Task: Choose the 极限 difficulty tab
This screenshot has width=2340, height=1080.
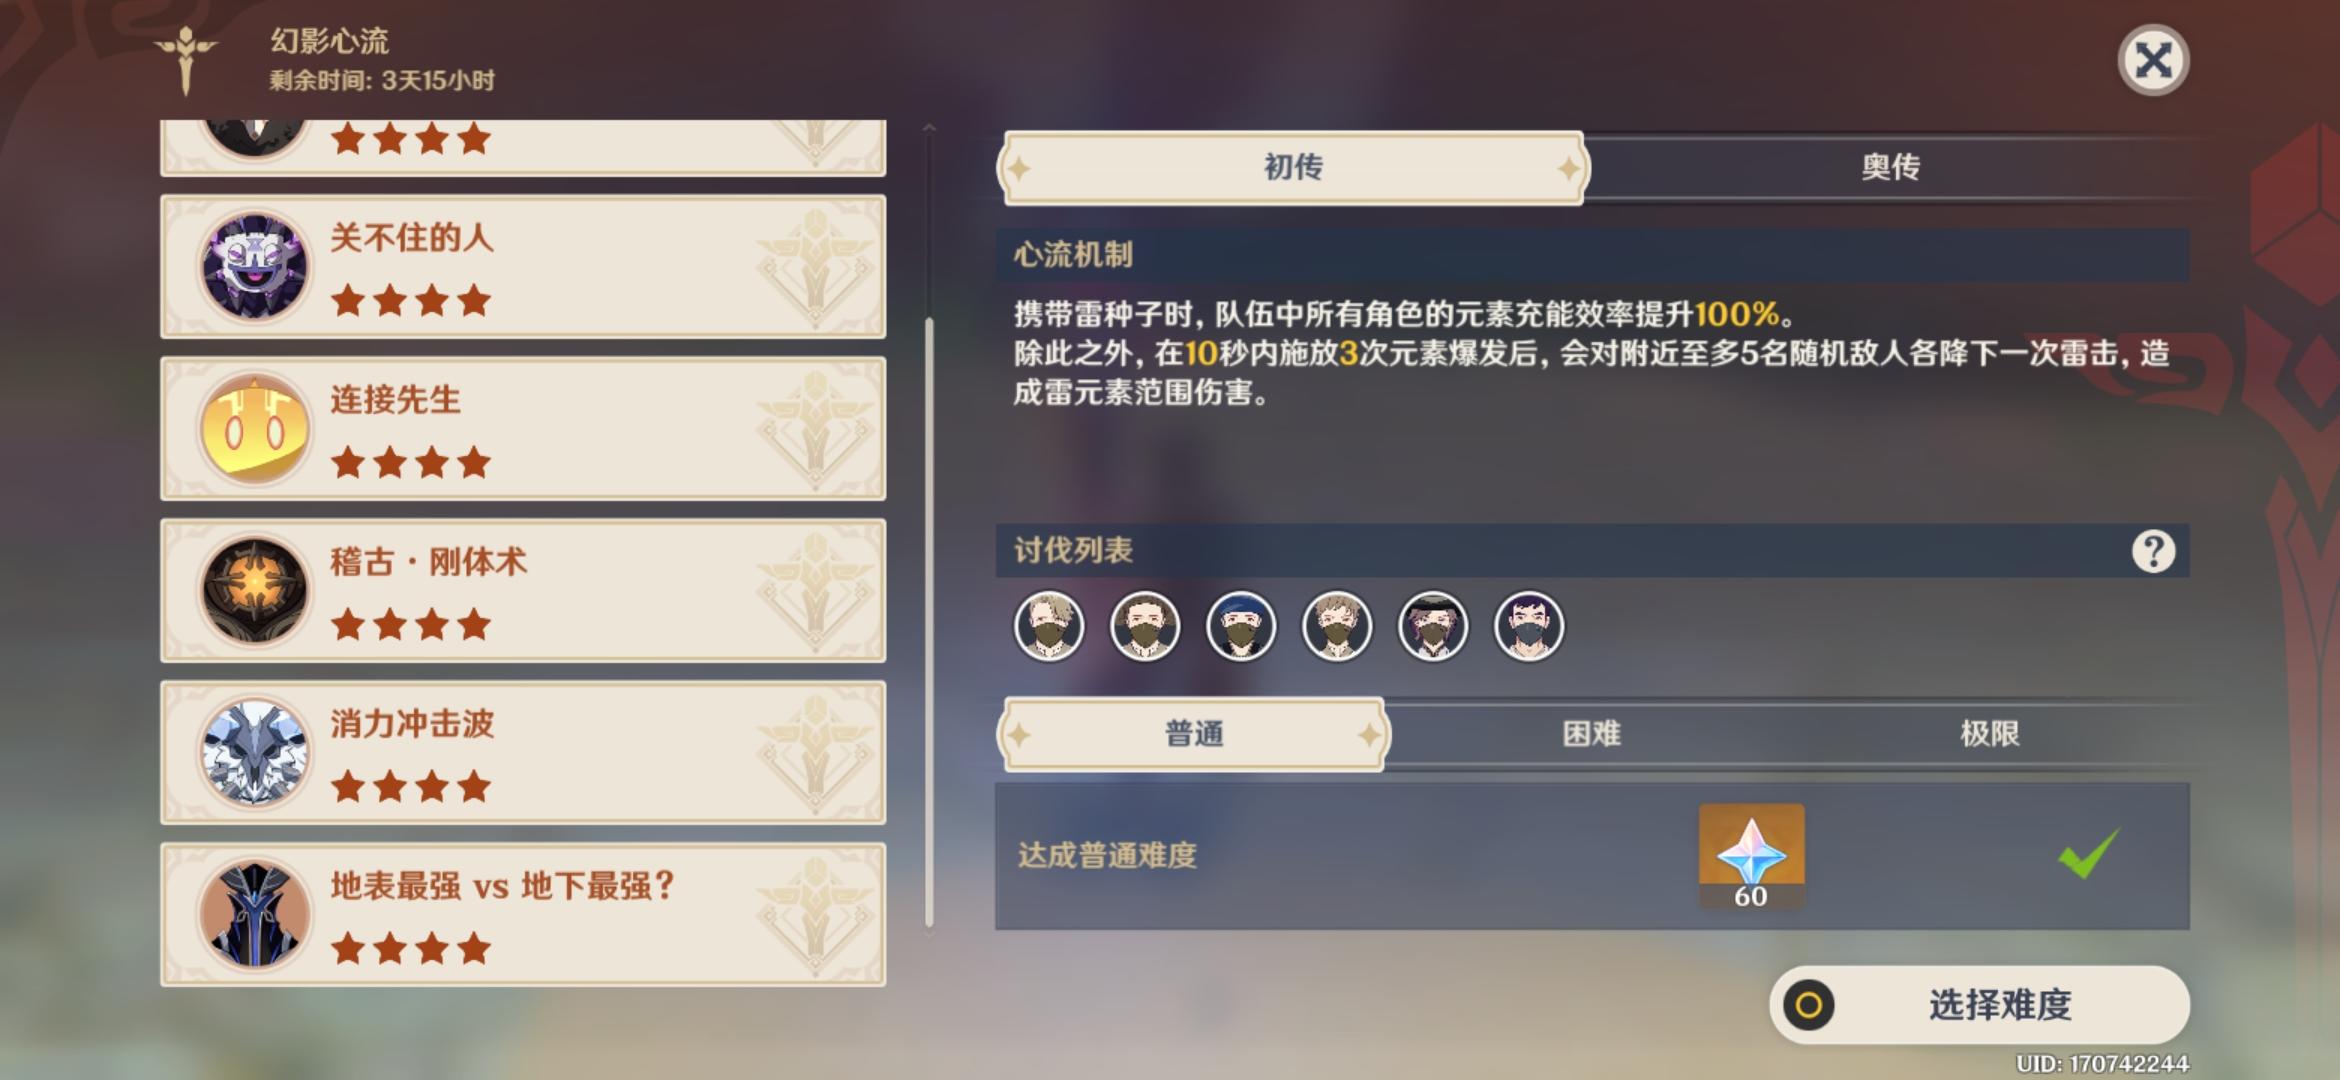Action: pyautogui.click(x=1989, y=734)
